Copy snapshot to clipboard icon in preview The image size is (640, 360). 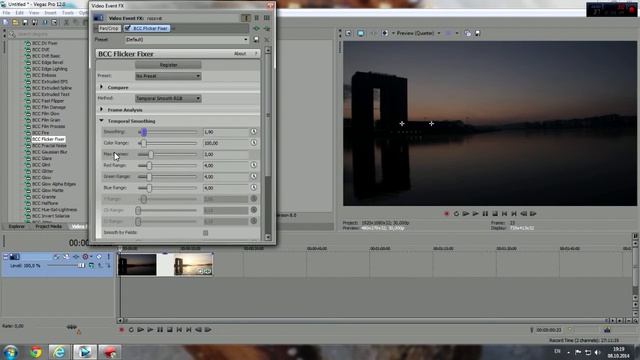(468, 33)
